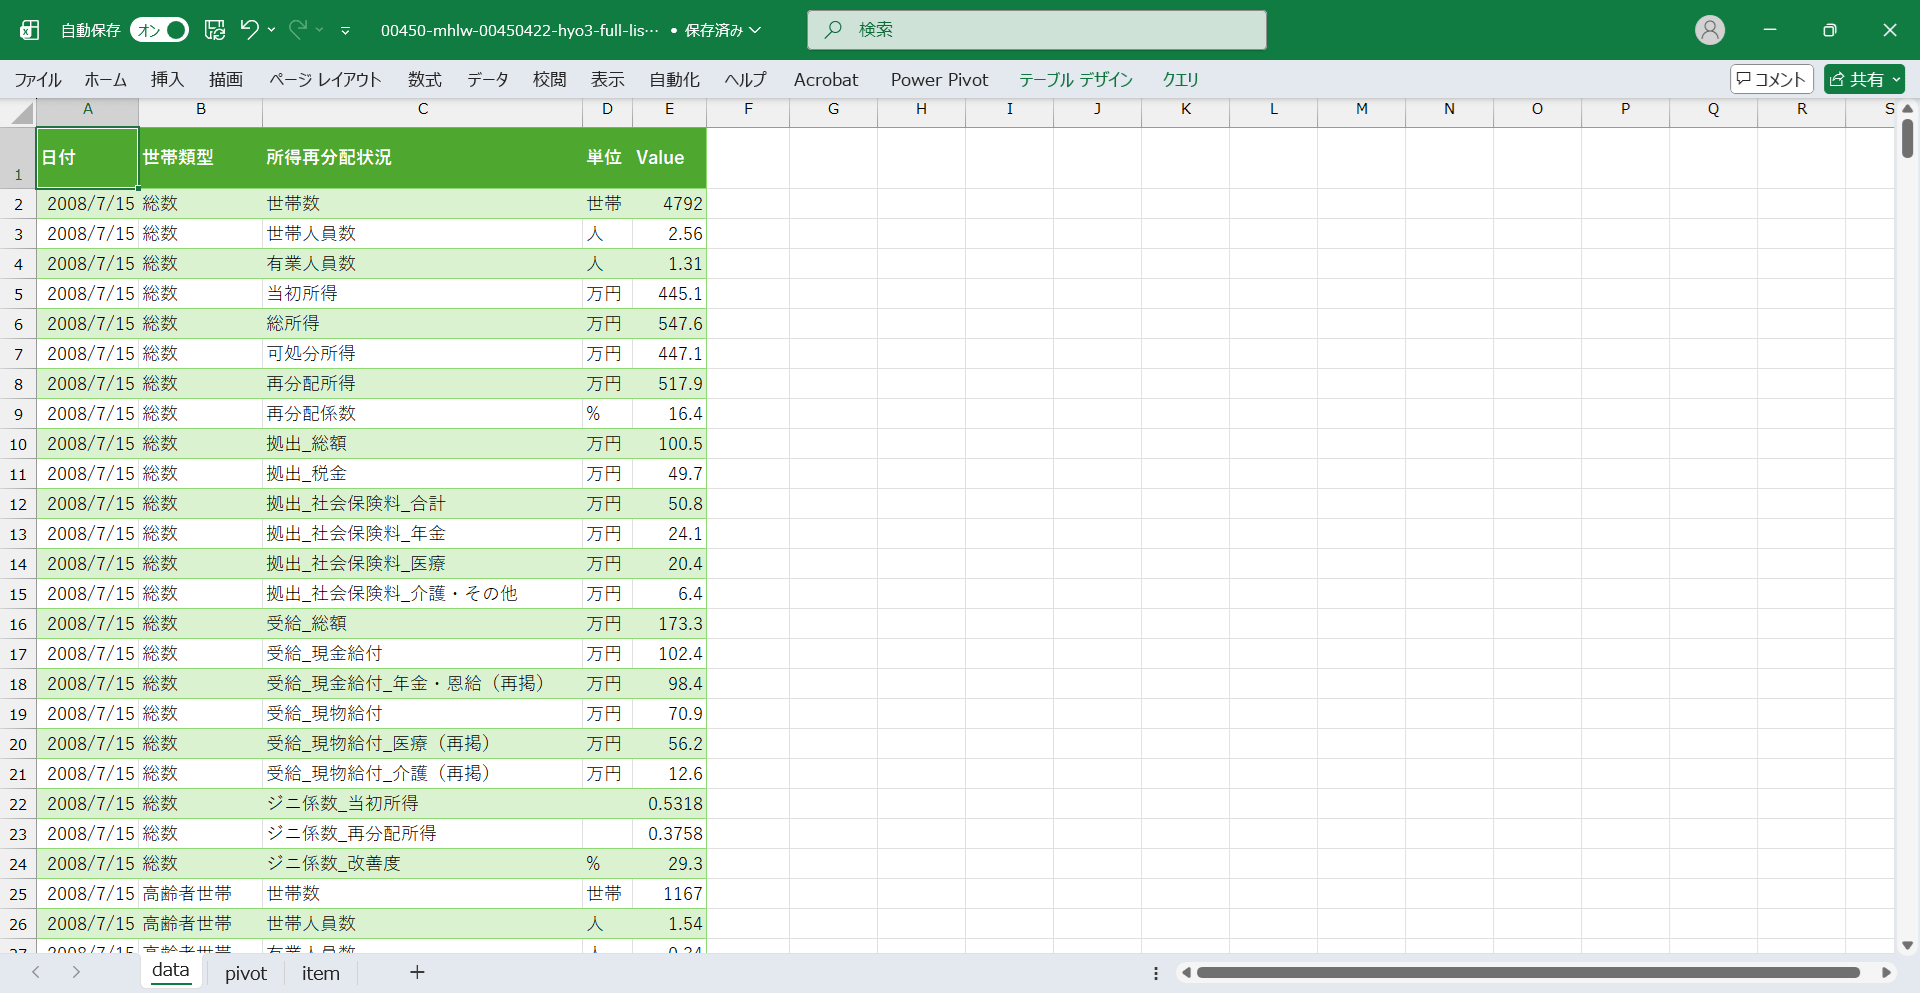Screen dimensions: 1920x993
Task: Add a new sheet with plus icon
Action: [417, 972]
